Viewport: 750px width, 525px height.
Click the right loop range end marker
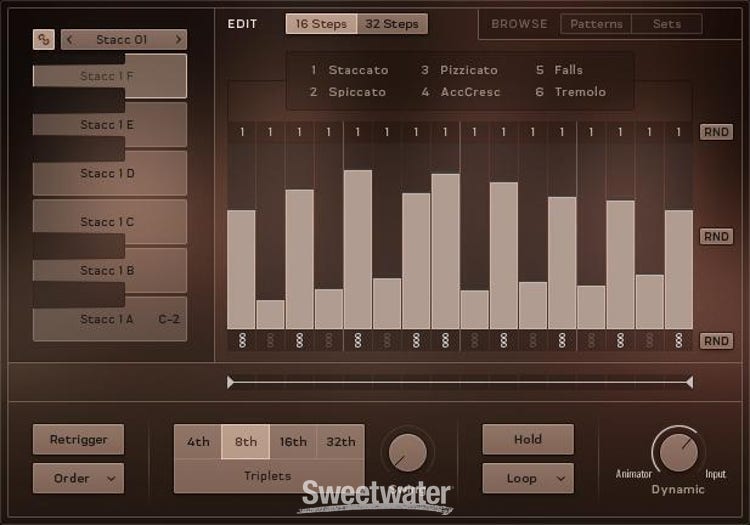click(x=689, y=381)
